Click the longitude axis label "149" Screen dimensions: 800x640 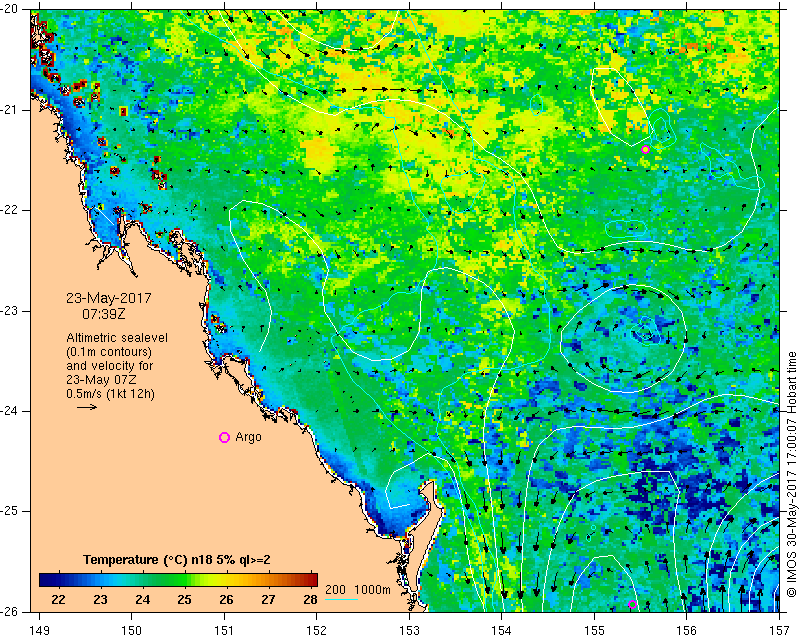click(x=40, y=631)
